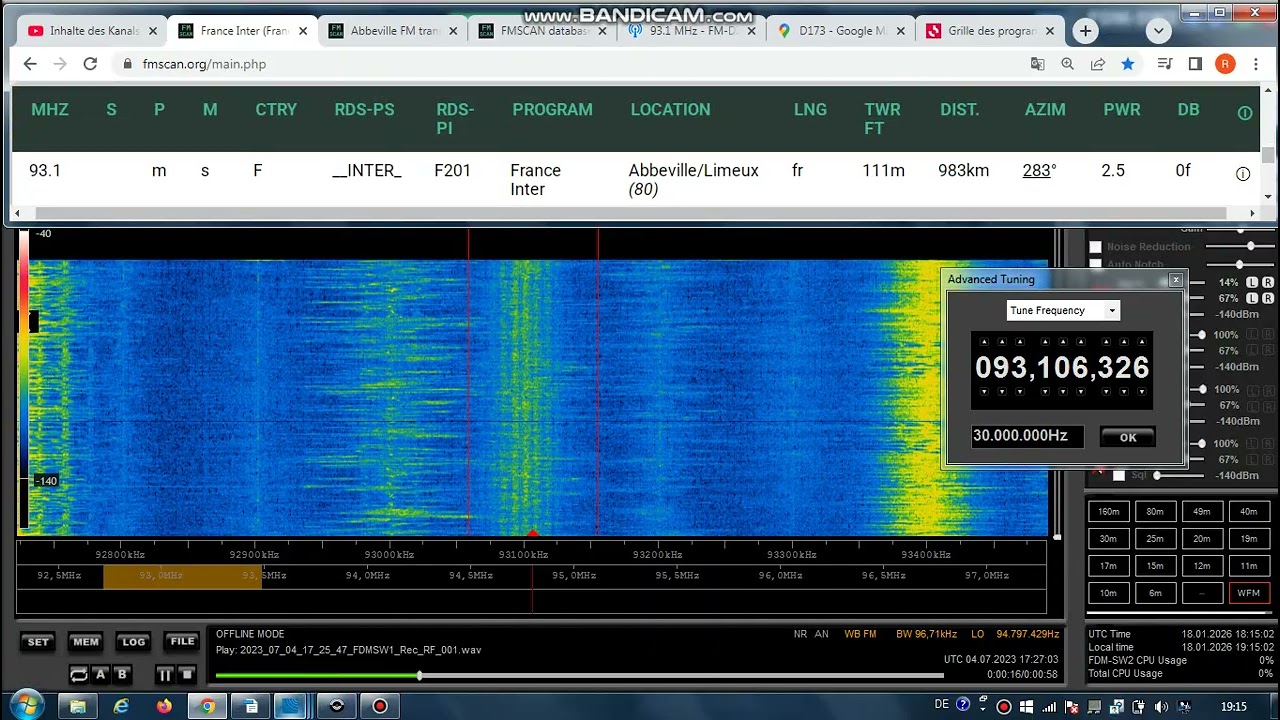The height and width of the screenshot is (720, 1280).
Task: Click info icon in table header
Action: coord(1245,113)
